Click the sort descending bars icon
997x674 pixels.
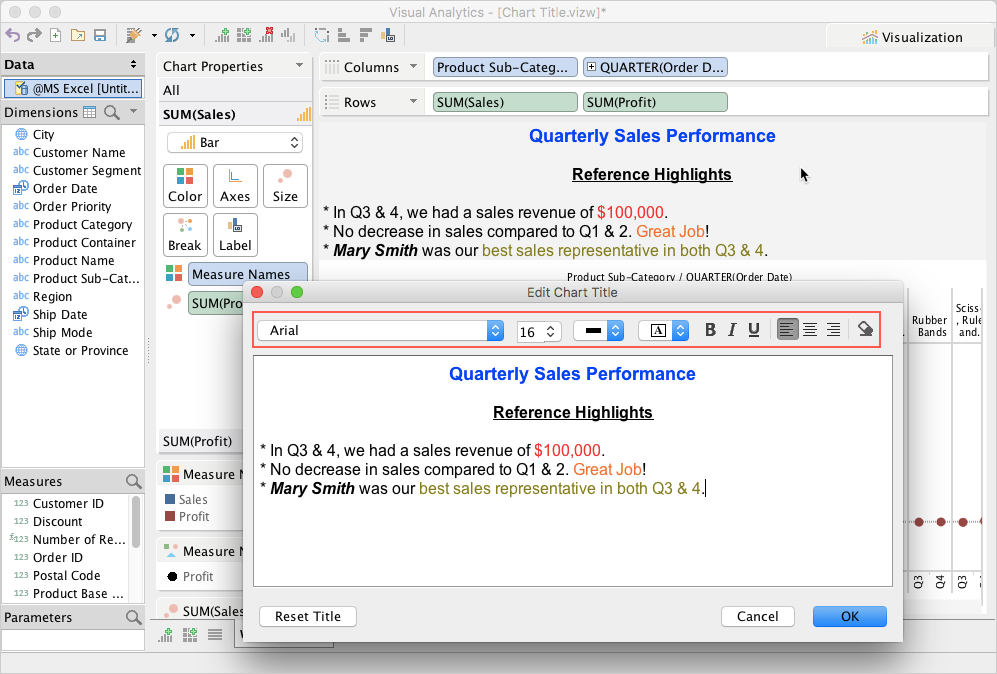(366, 36)
